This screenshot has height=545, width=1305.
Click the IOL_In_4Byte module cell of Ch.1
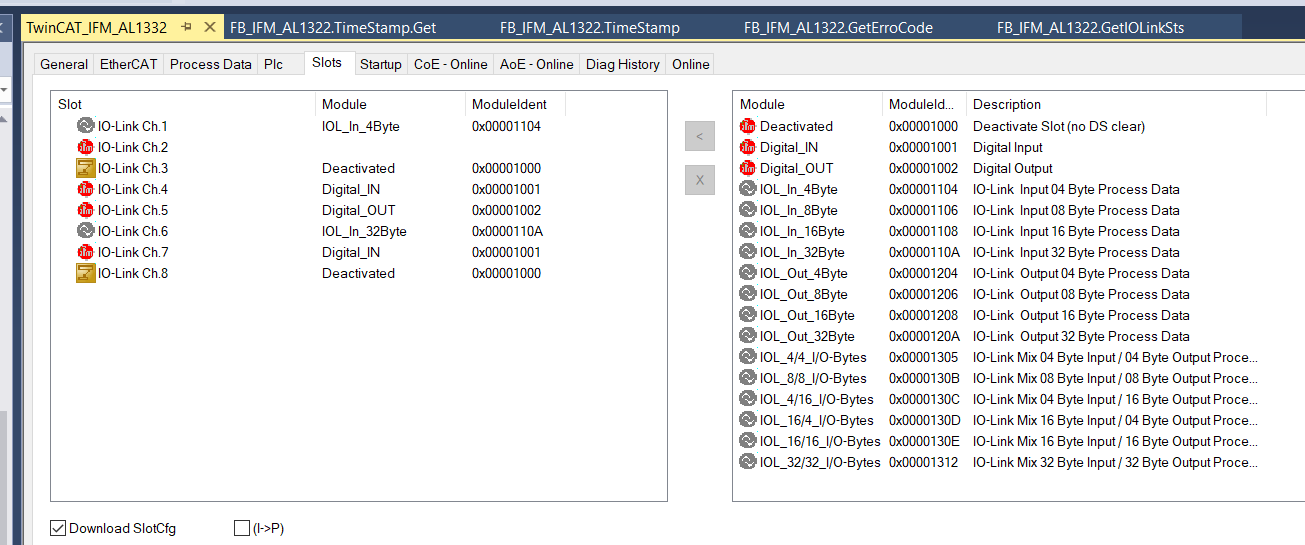(361, 126)
